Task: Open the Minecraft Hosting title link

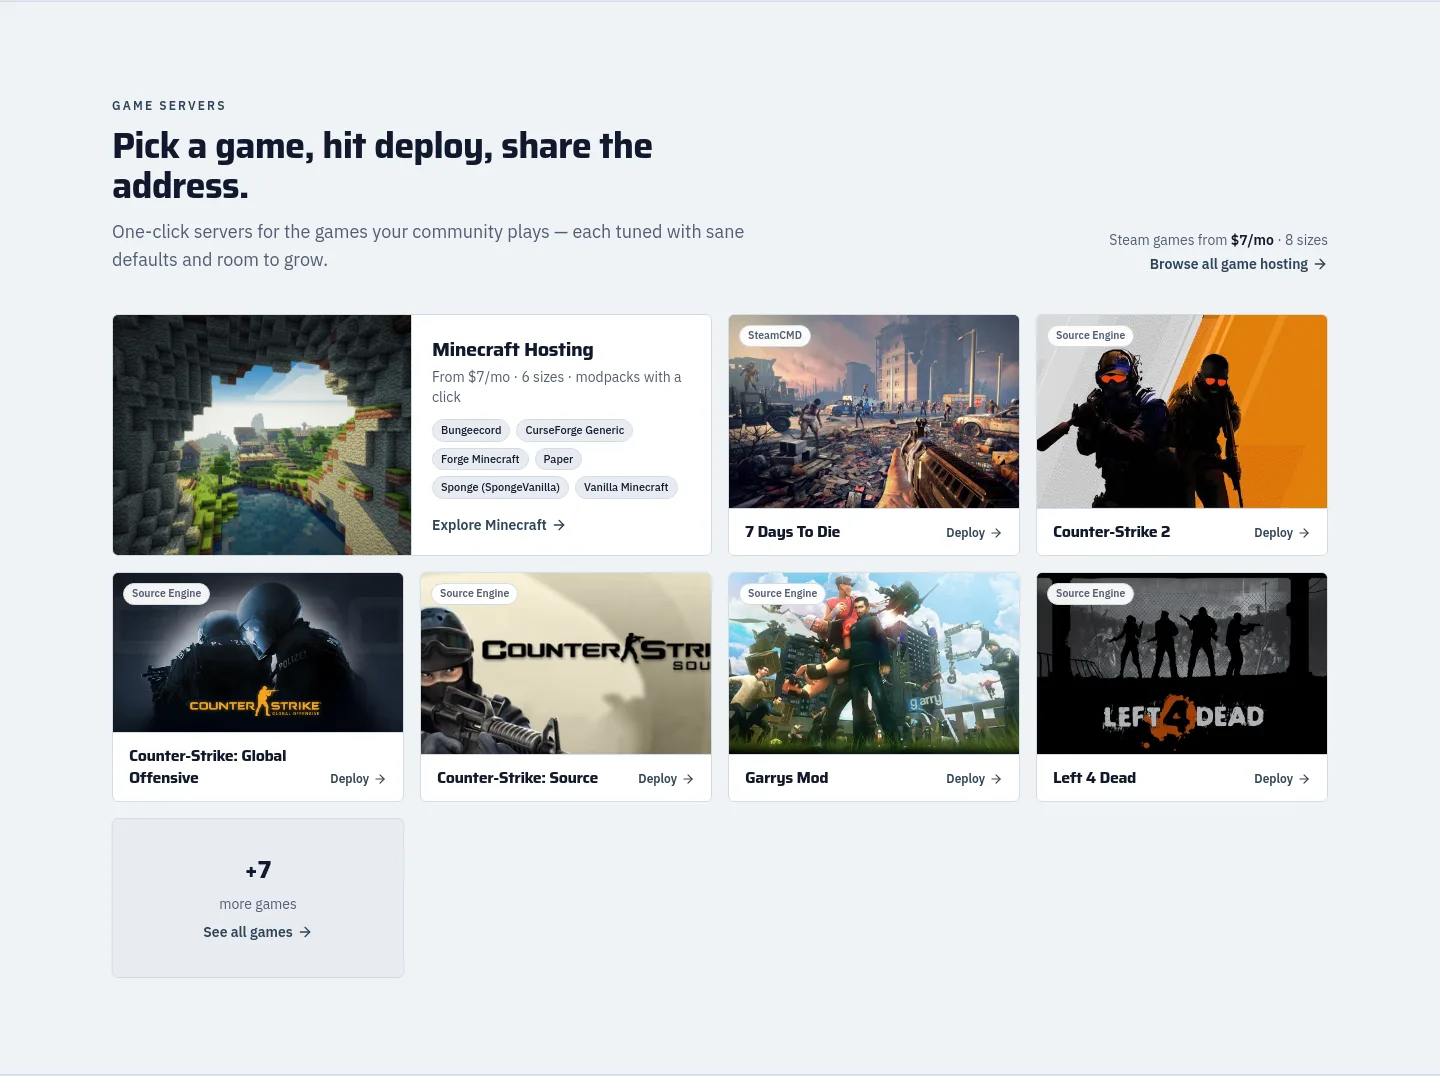Action: [x=513, y=350]
